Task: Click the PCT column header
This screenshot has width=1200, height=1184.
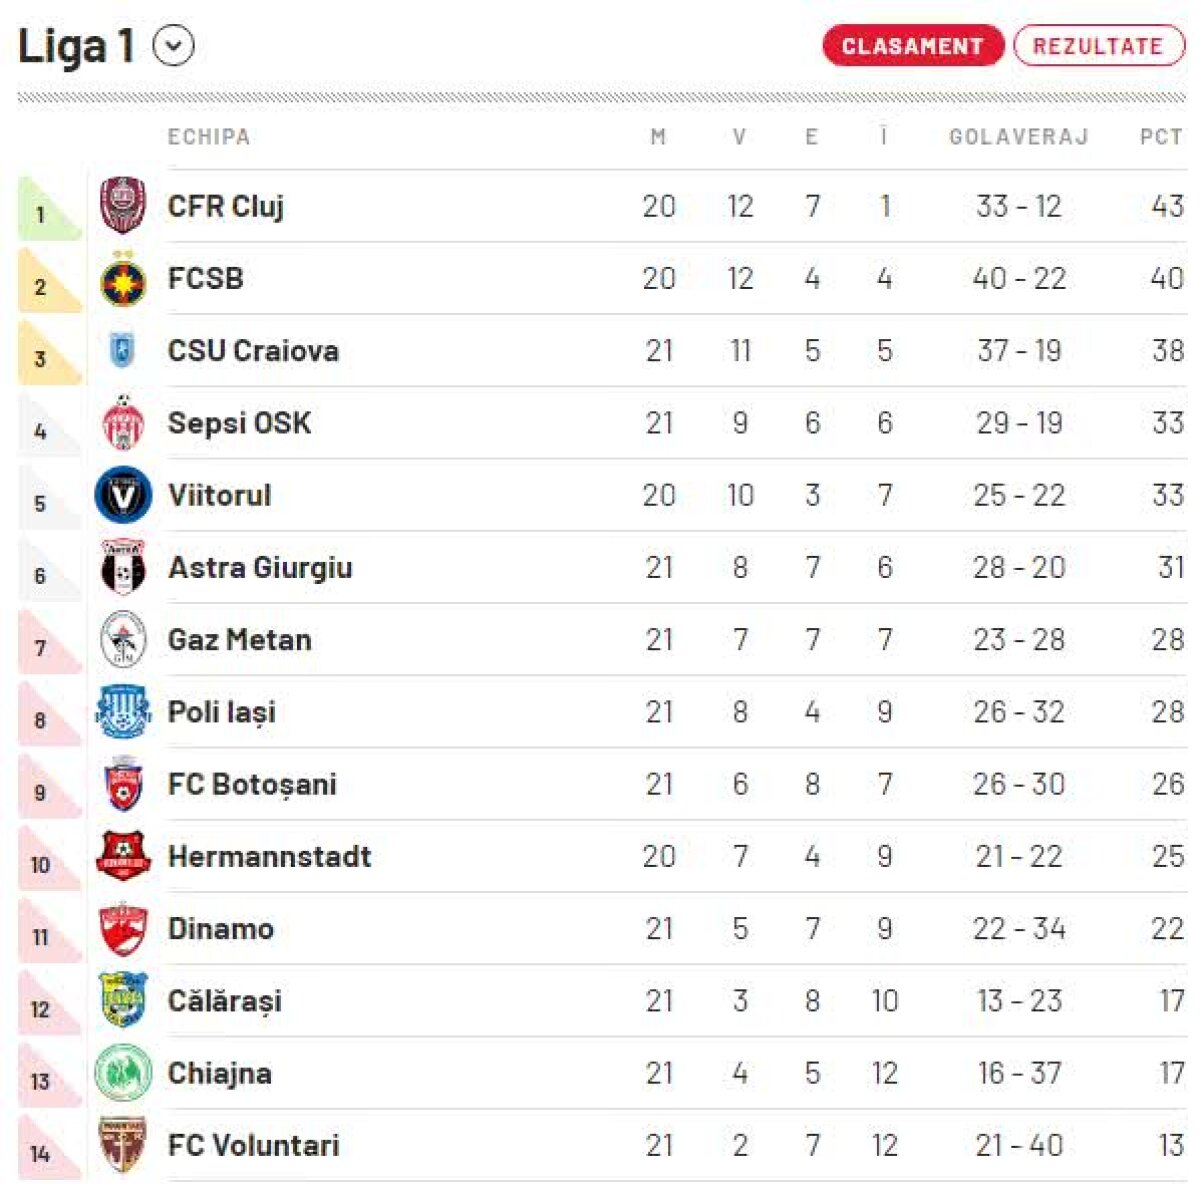Action: [x=1161, y=137]
